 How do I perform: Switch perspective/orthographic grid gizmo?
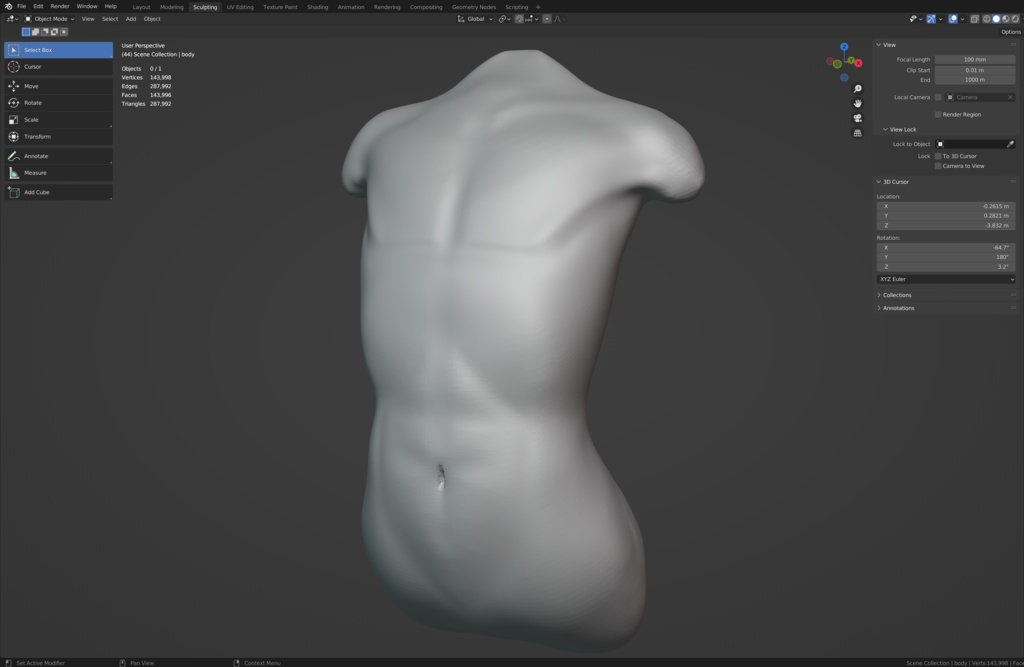857,133
